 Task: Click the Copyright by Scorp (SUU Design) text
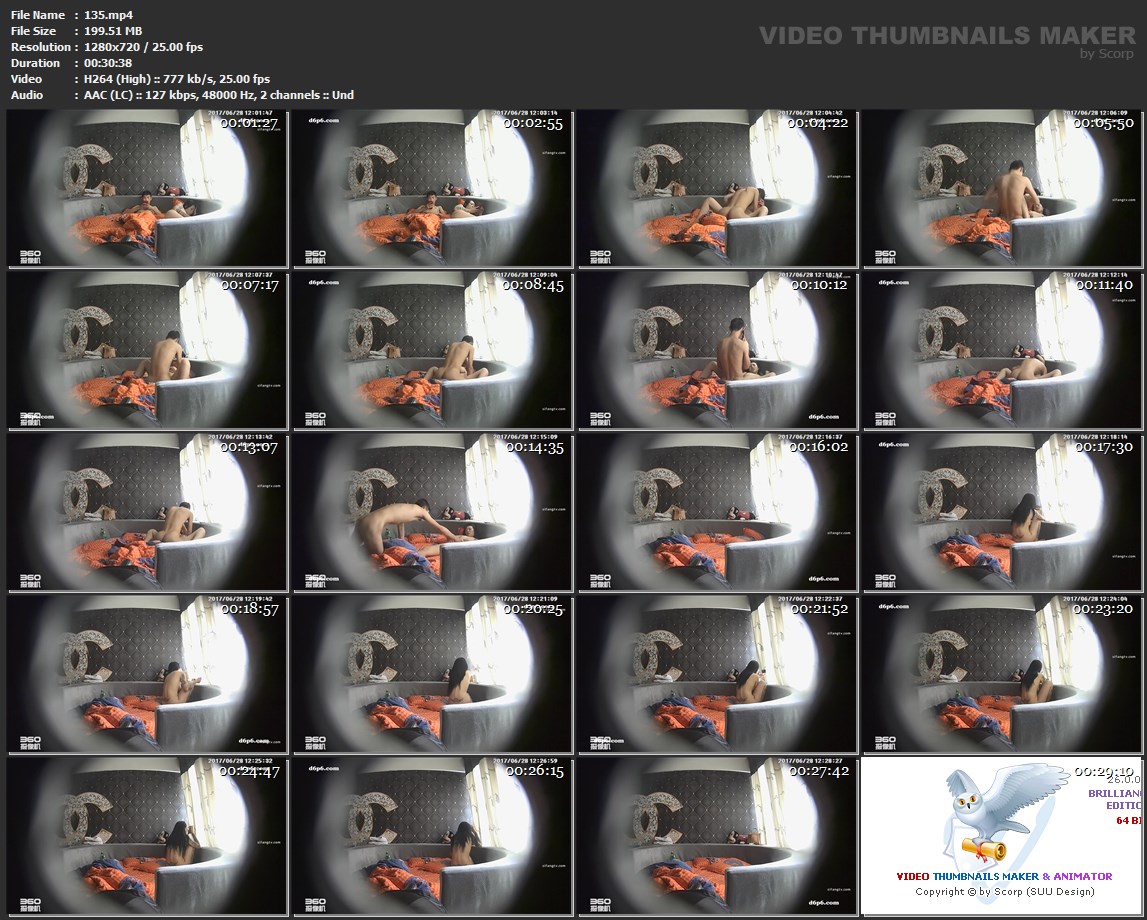pos(1004,891)
